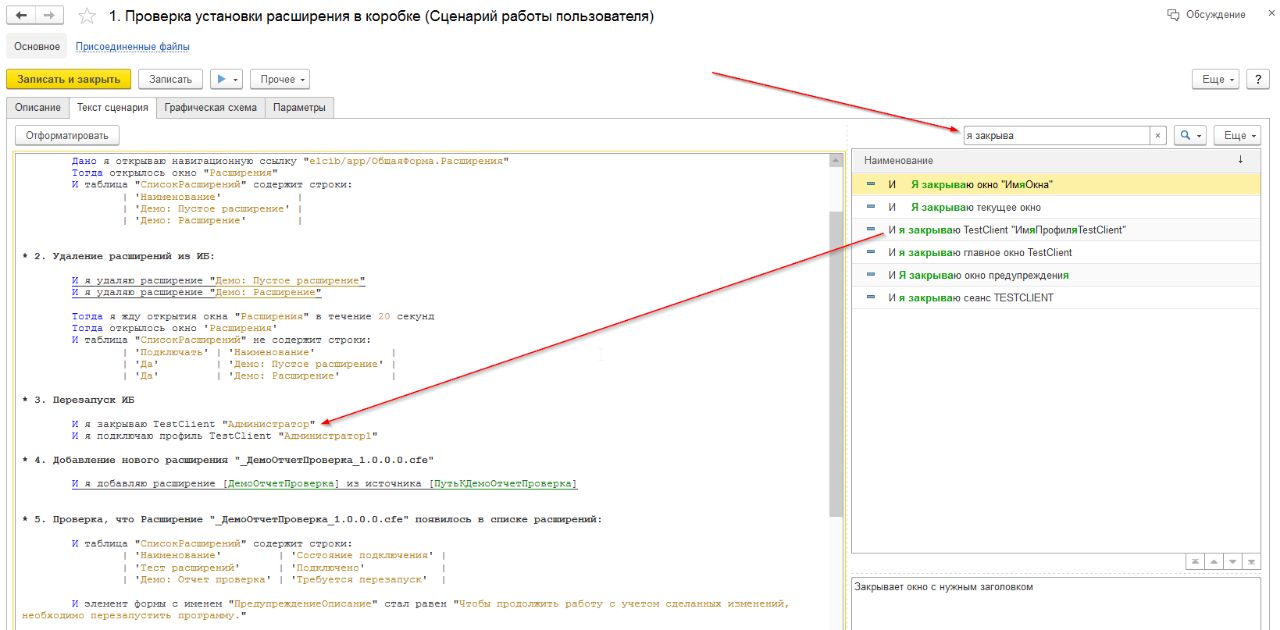This screenshot has height=630, width=1280.
Task: Click the table cell 'Требуется перезапуск'
Action: coord(360,580)
